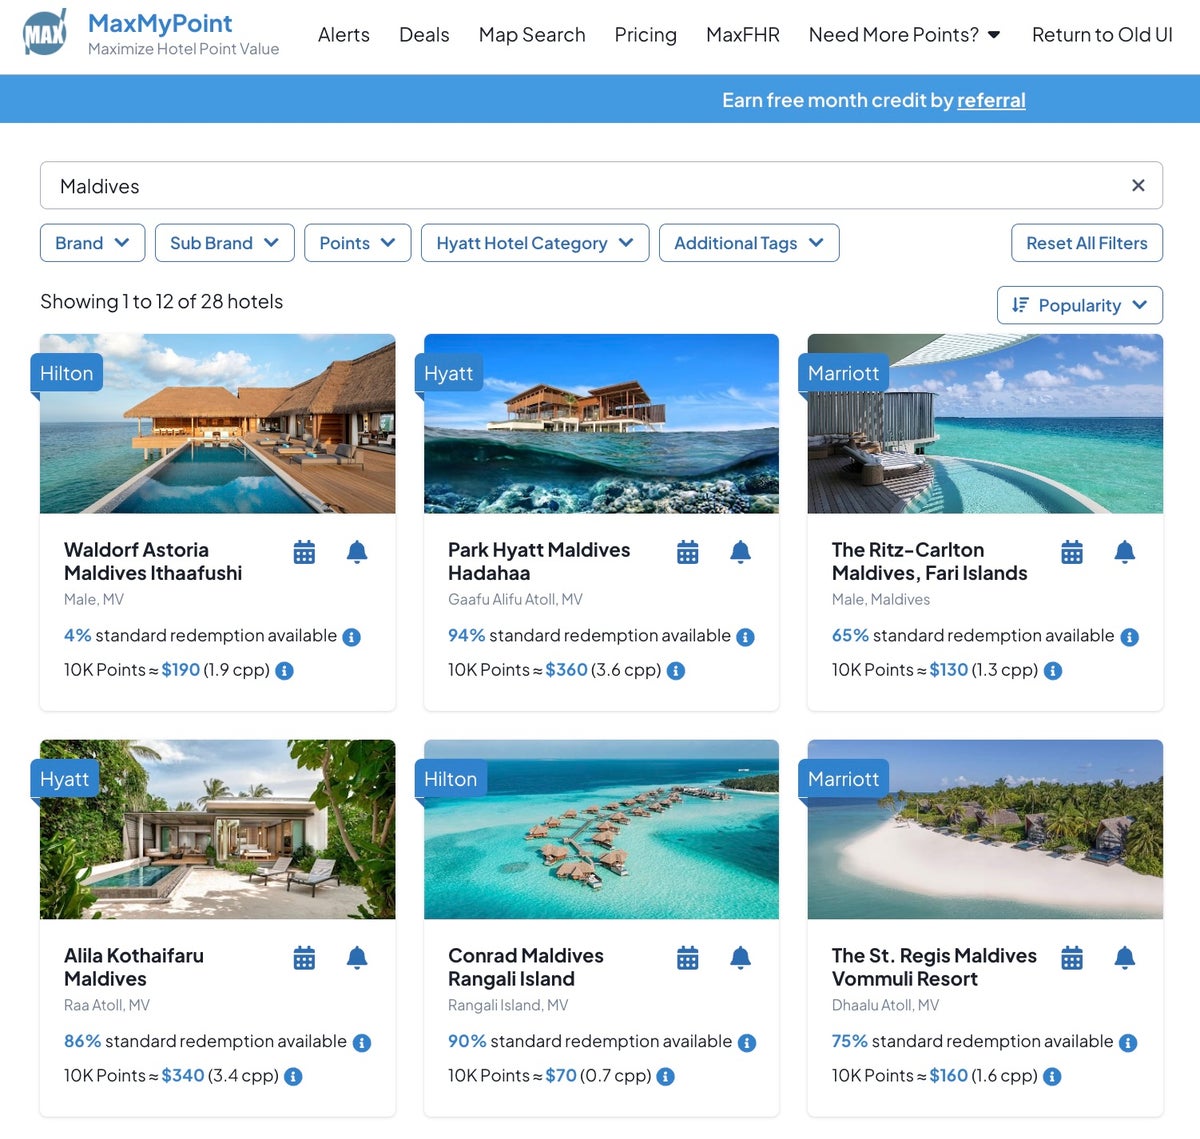Expand the Additional Tags filter
This screenshot has width=1200, height=1139.
coord(748,243)
